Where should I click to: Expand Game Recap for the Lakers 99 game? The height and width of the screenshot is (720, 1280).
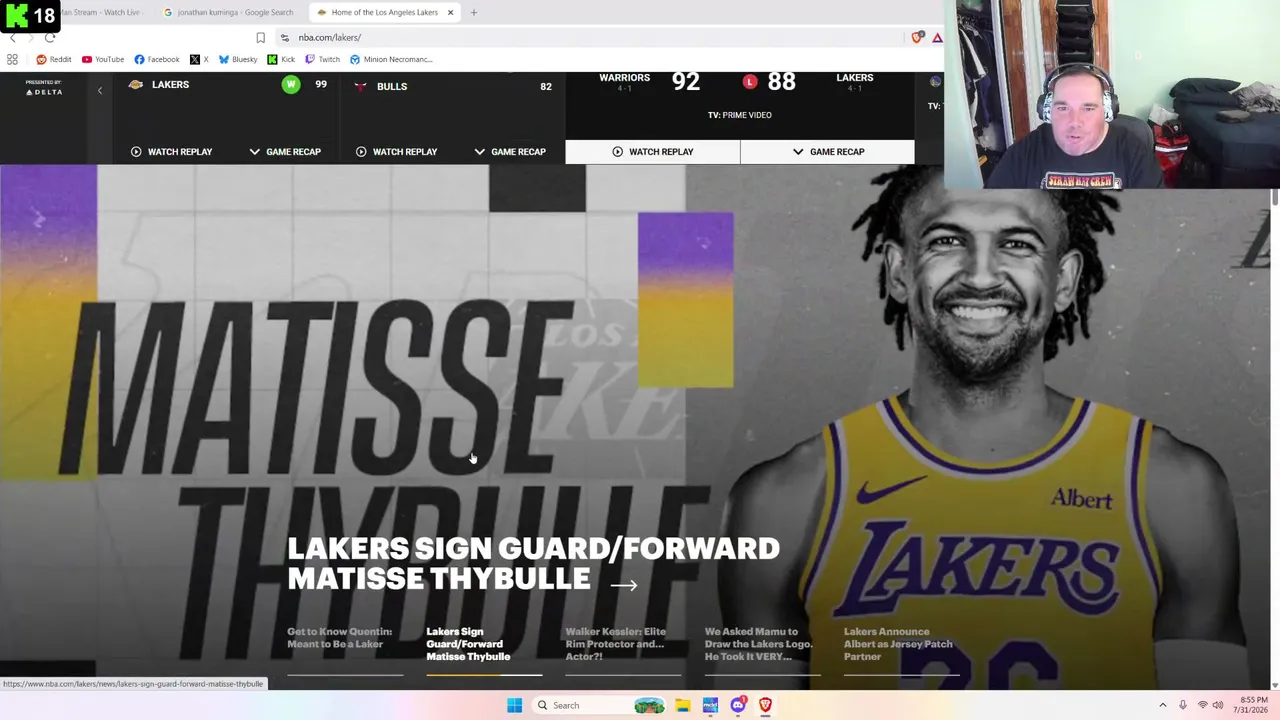(x=285, y=152)
